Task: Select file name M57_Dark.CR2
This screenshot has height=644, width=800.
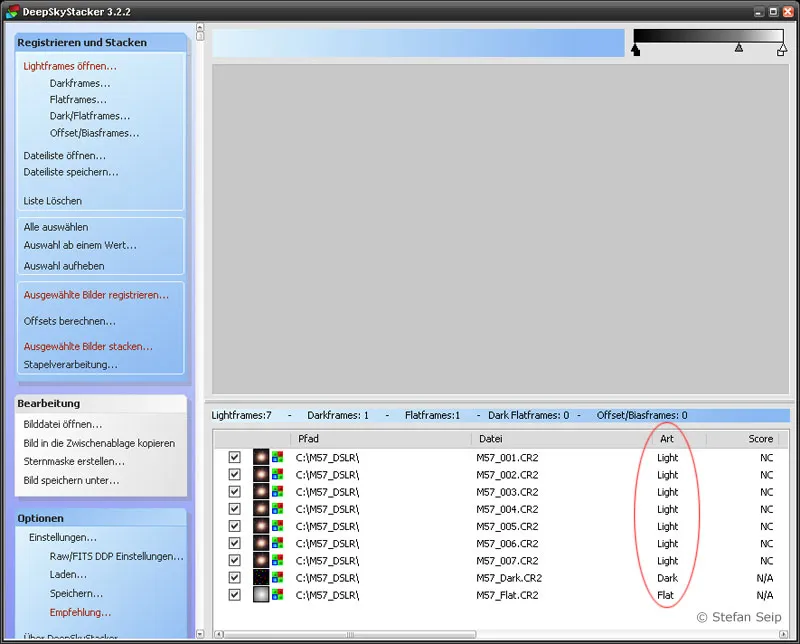Action: coord(509,578)
